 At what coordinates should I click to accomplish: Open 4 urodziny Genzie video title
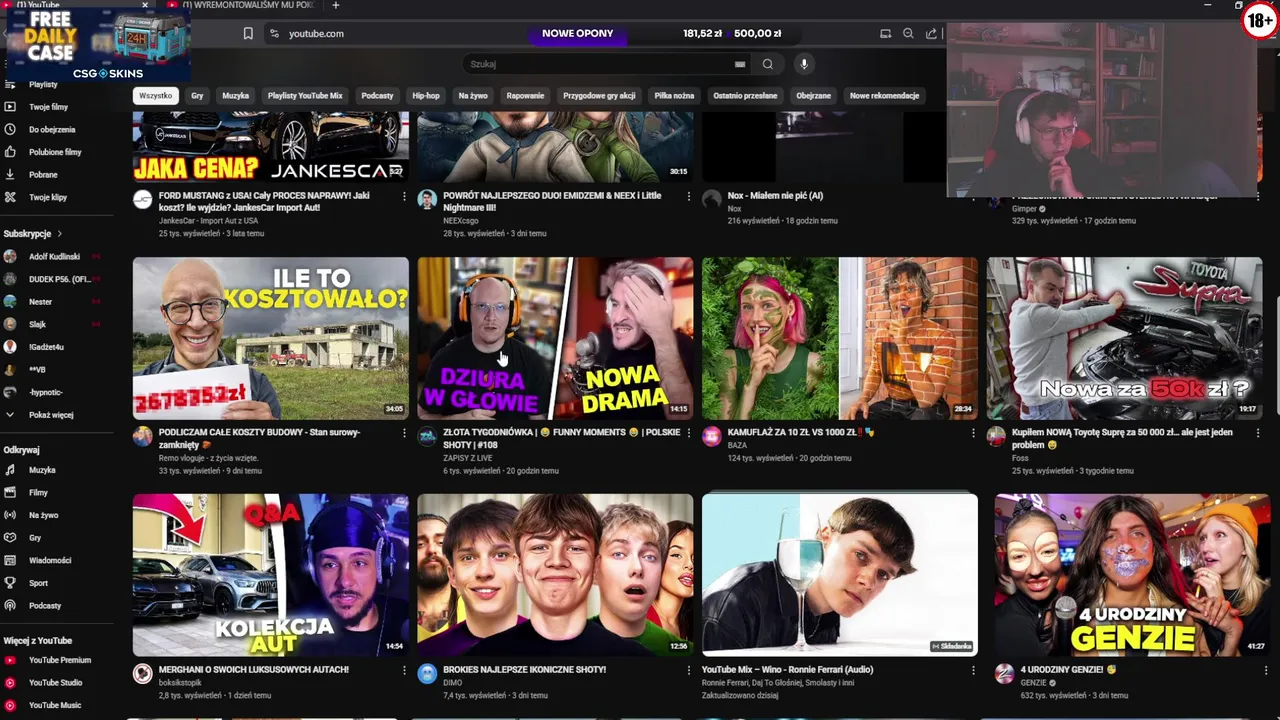tap(1068, 670)
